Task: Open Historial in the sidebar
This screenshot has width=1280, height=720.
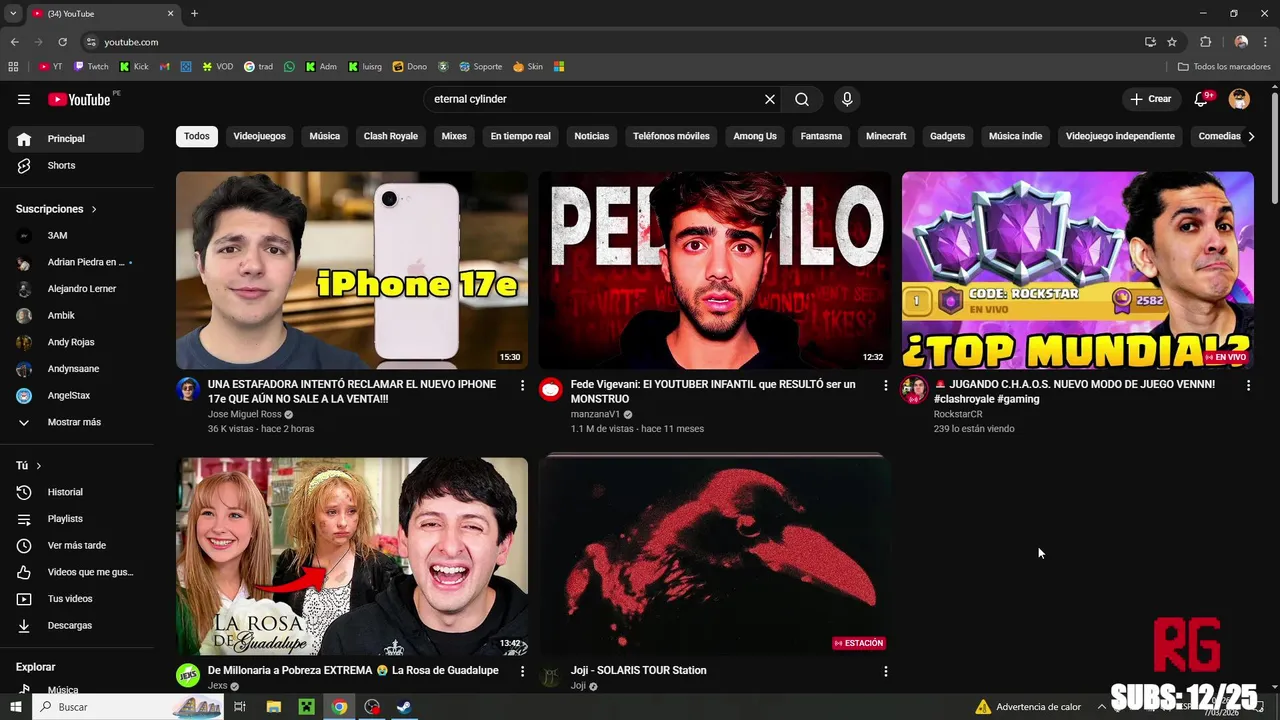Action: tap(76, 492)
